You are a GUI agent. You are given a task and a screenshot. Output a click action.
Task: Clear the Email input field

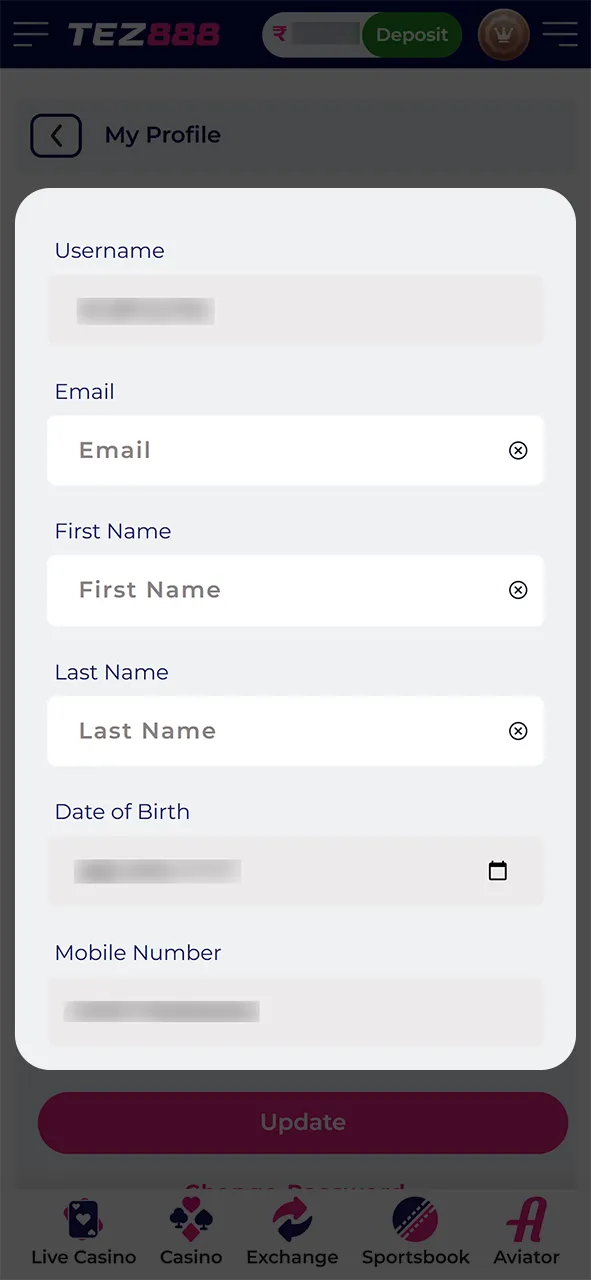518,450
